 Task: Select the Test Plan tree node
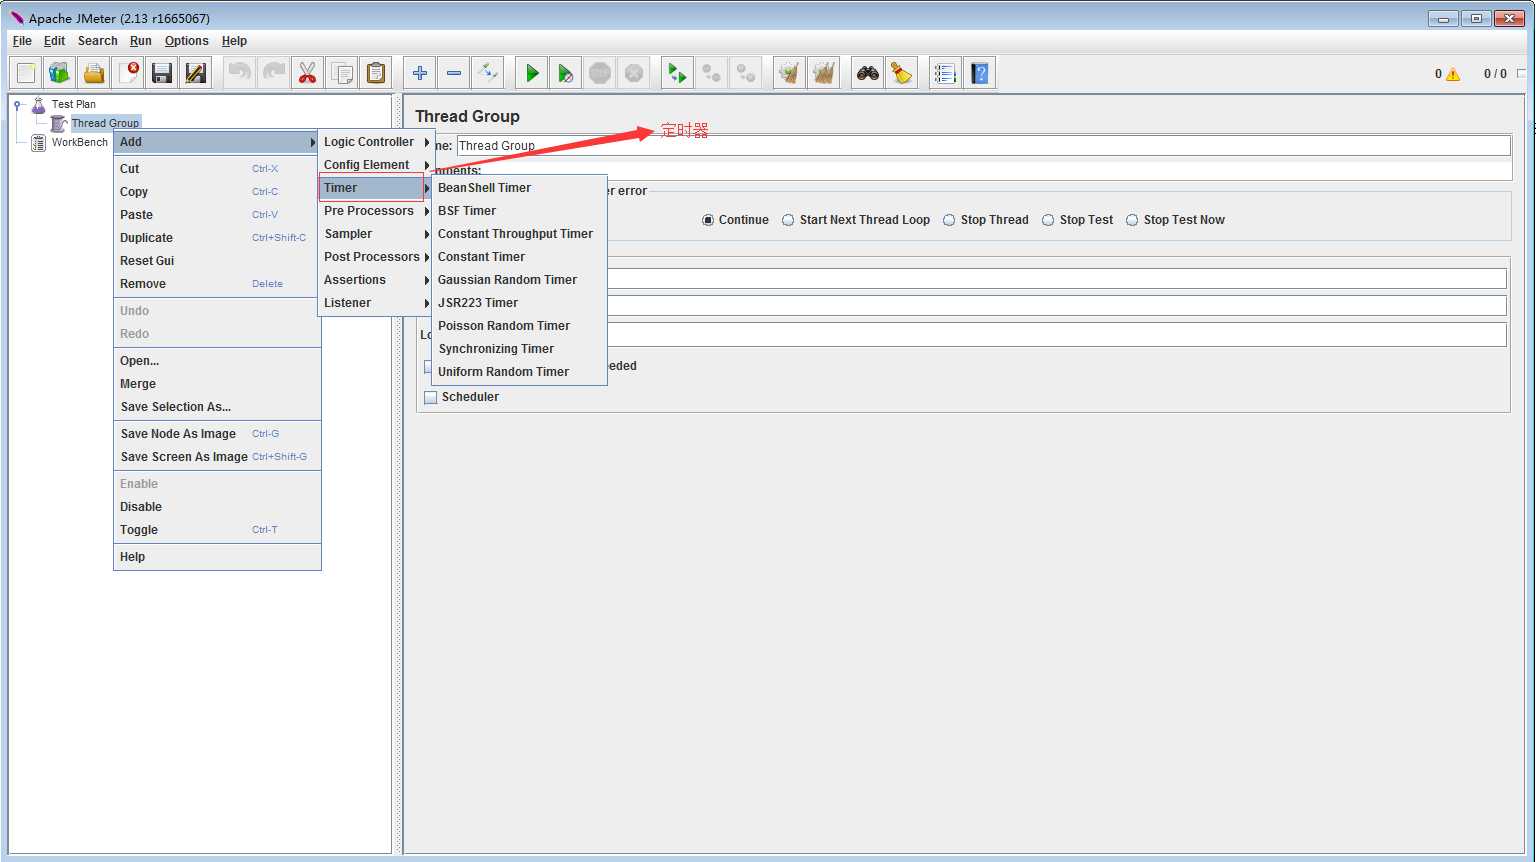click(74, 104)
